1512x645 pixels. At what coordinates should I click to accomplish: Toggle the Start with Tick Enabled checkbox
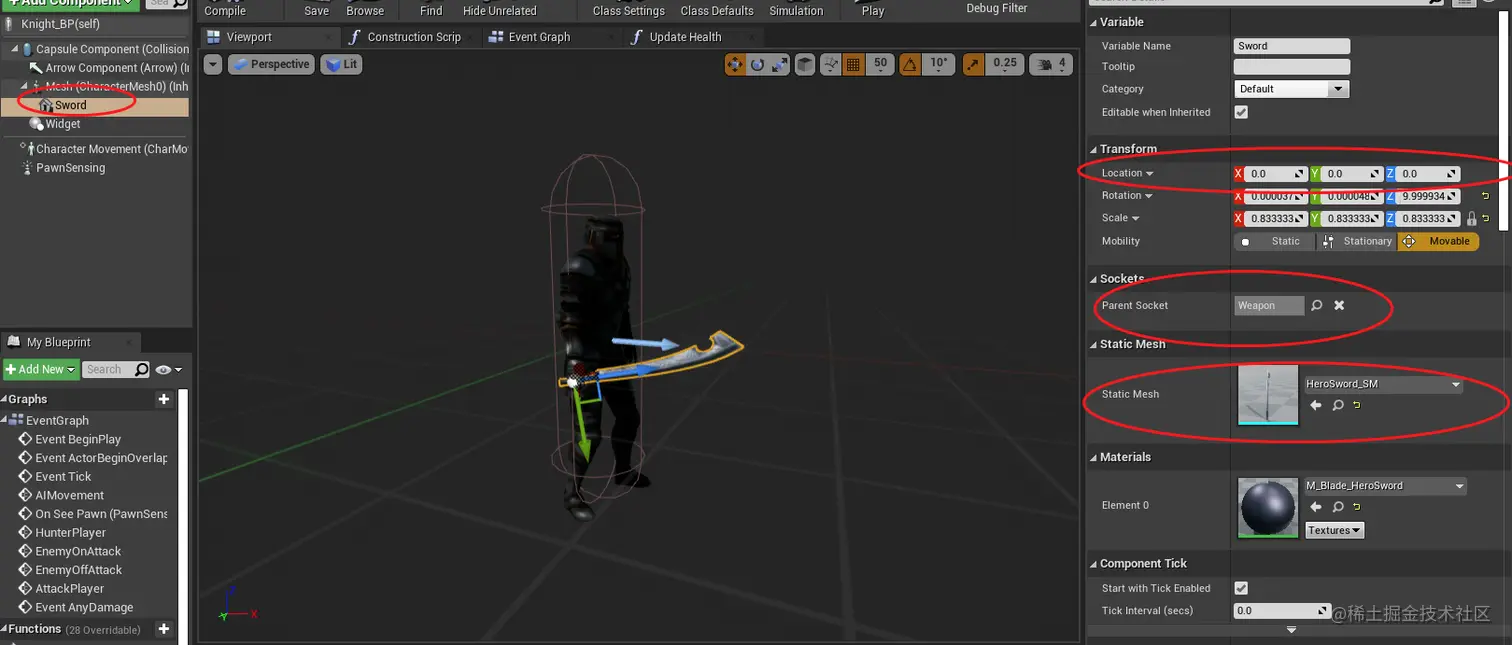(1241, 588)
